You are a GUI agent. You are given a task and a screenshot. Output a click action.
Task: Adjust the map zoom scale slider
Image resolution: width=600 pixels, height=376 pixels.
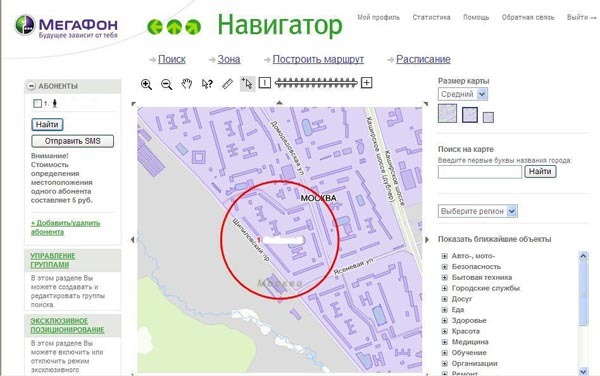(x=316, y=82)
